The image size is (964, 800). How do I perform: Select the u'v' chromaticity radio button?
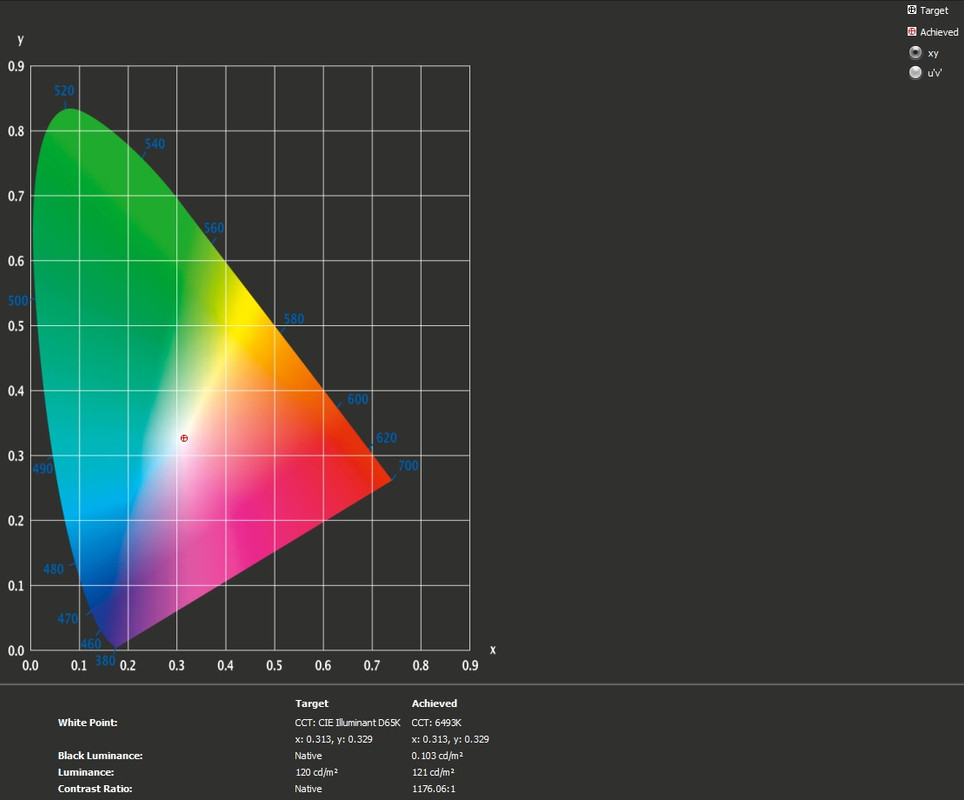(915, 73)
